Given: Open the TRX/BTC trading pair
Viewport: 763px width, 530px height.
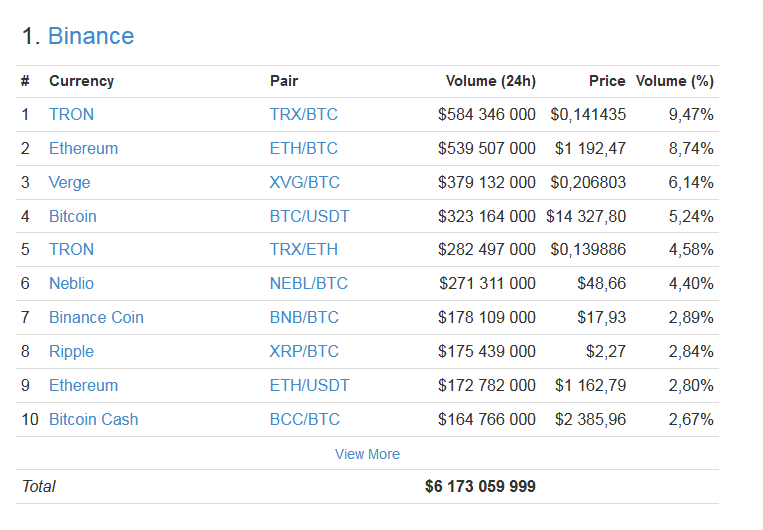Looking at the screenshot, I should (303, 115).
